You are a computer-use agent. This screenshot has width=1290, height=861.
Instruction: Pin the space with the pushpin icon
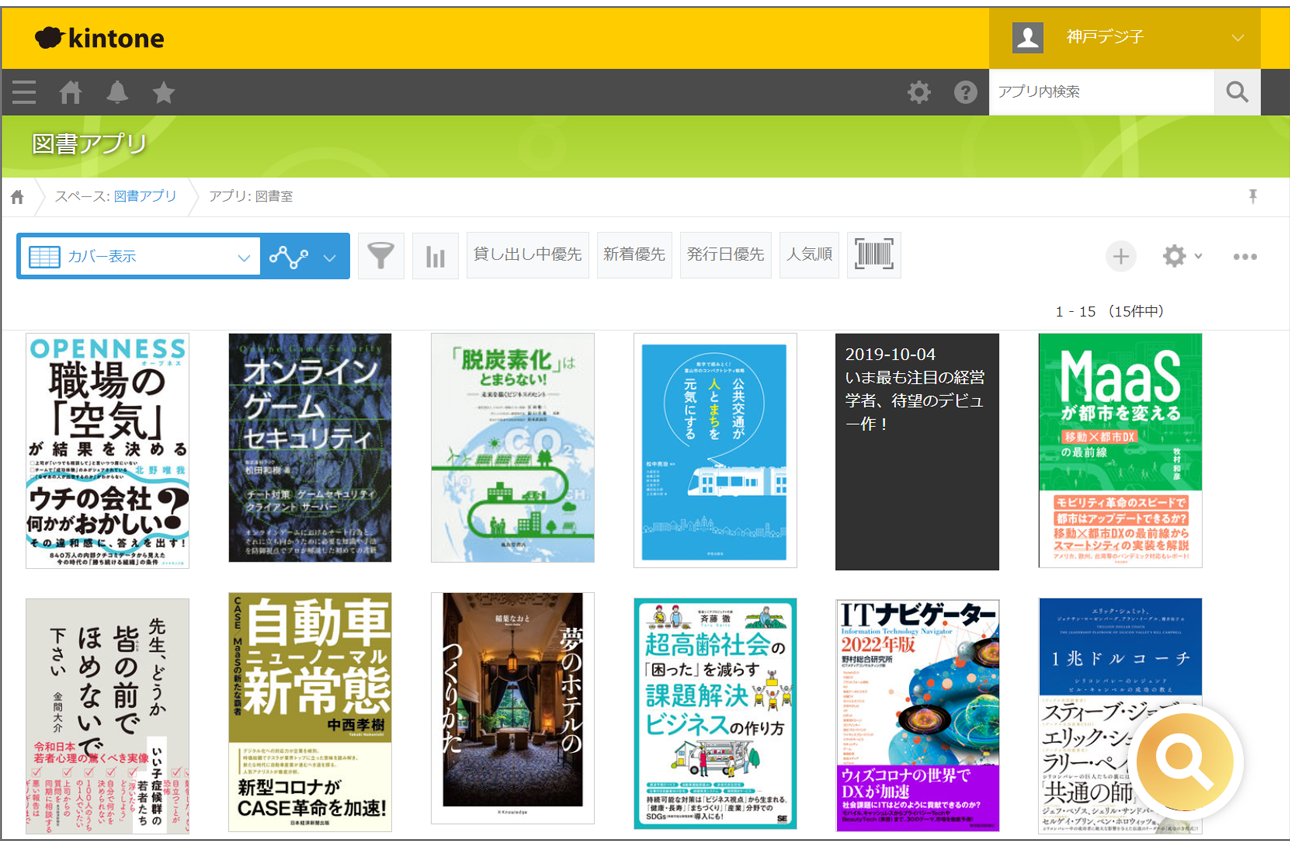click(x=1253, y=196)
